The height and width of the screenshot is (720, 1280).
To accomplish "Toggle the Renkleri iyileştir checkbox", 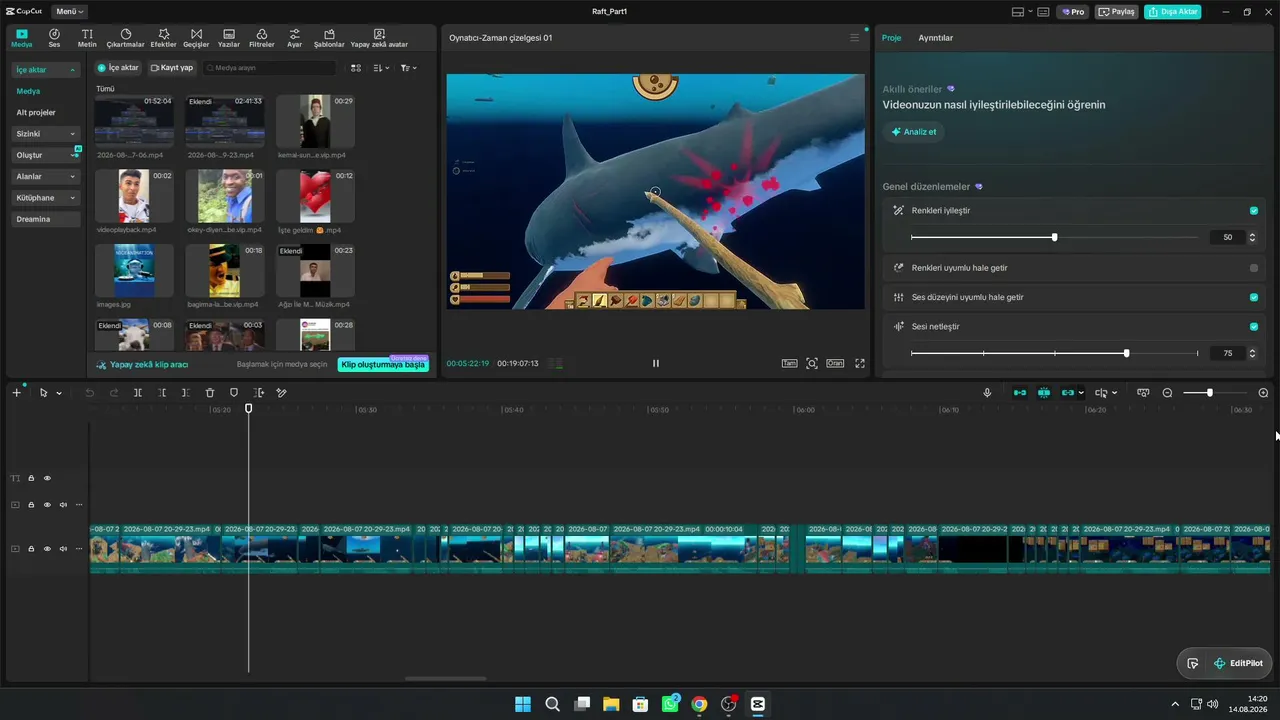I will pos(1254,211).
